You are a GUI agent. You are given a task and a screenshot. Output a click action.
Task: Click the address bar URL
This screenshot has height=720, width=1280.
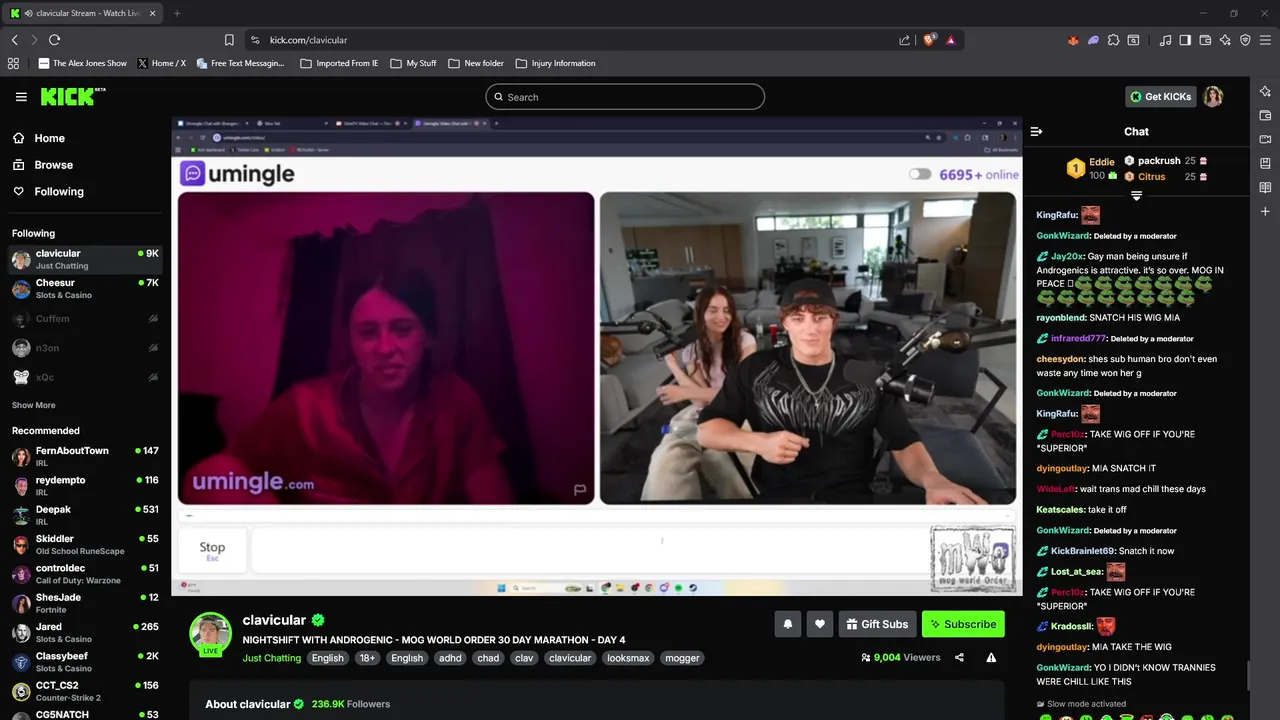308,40
